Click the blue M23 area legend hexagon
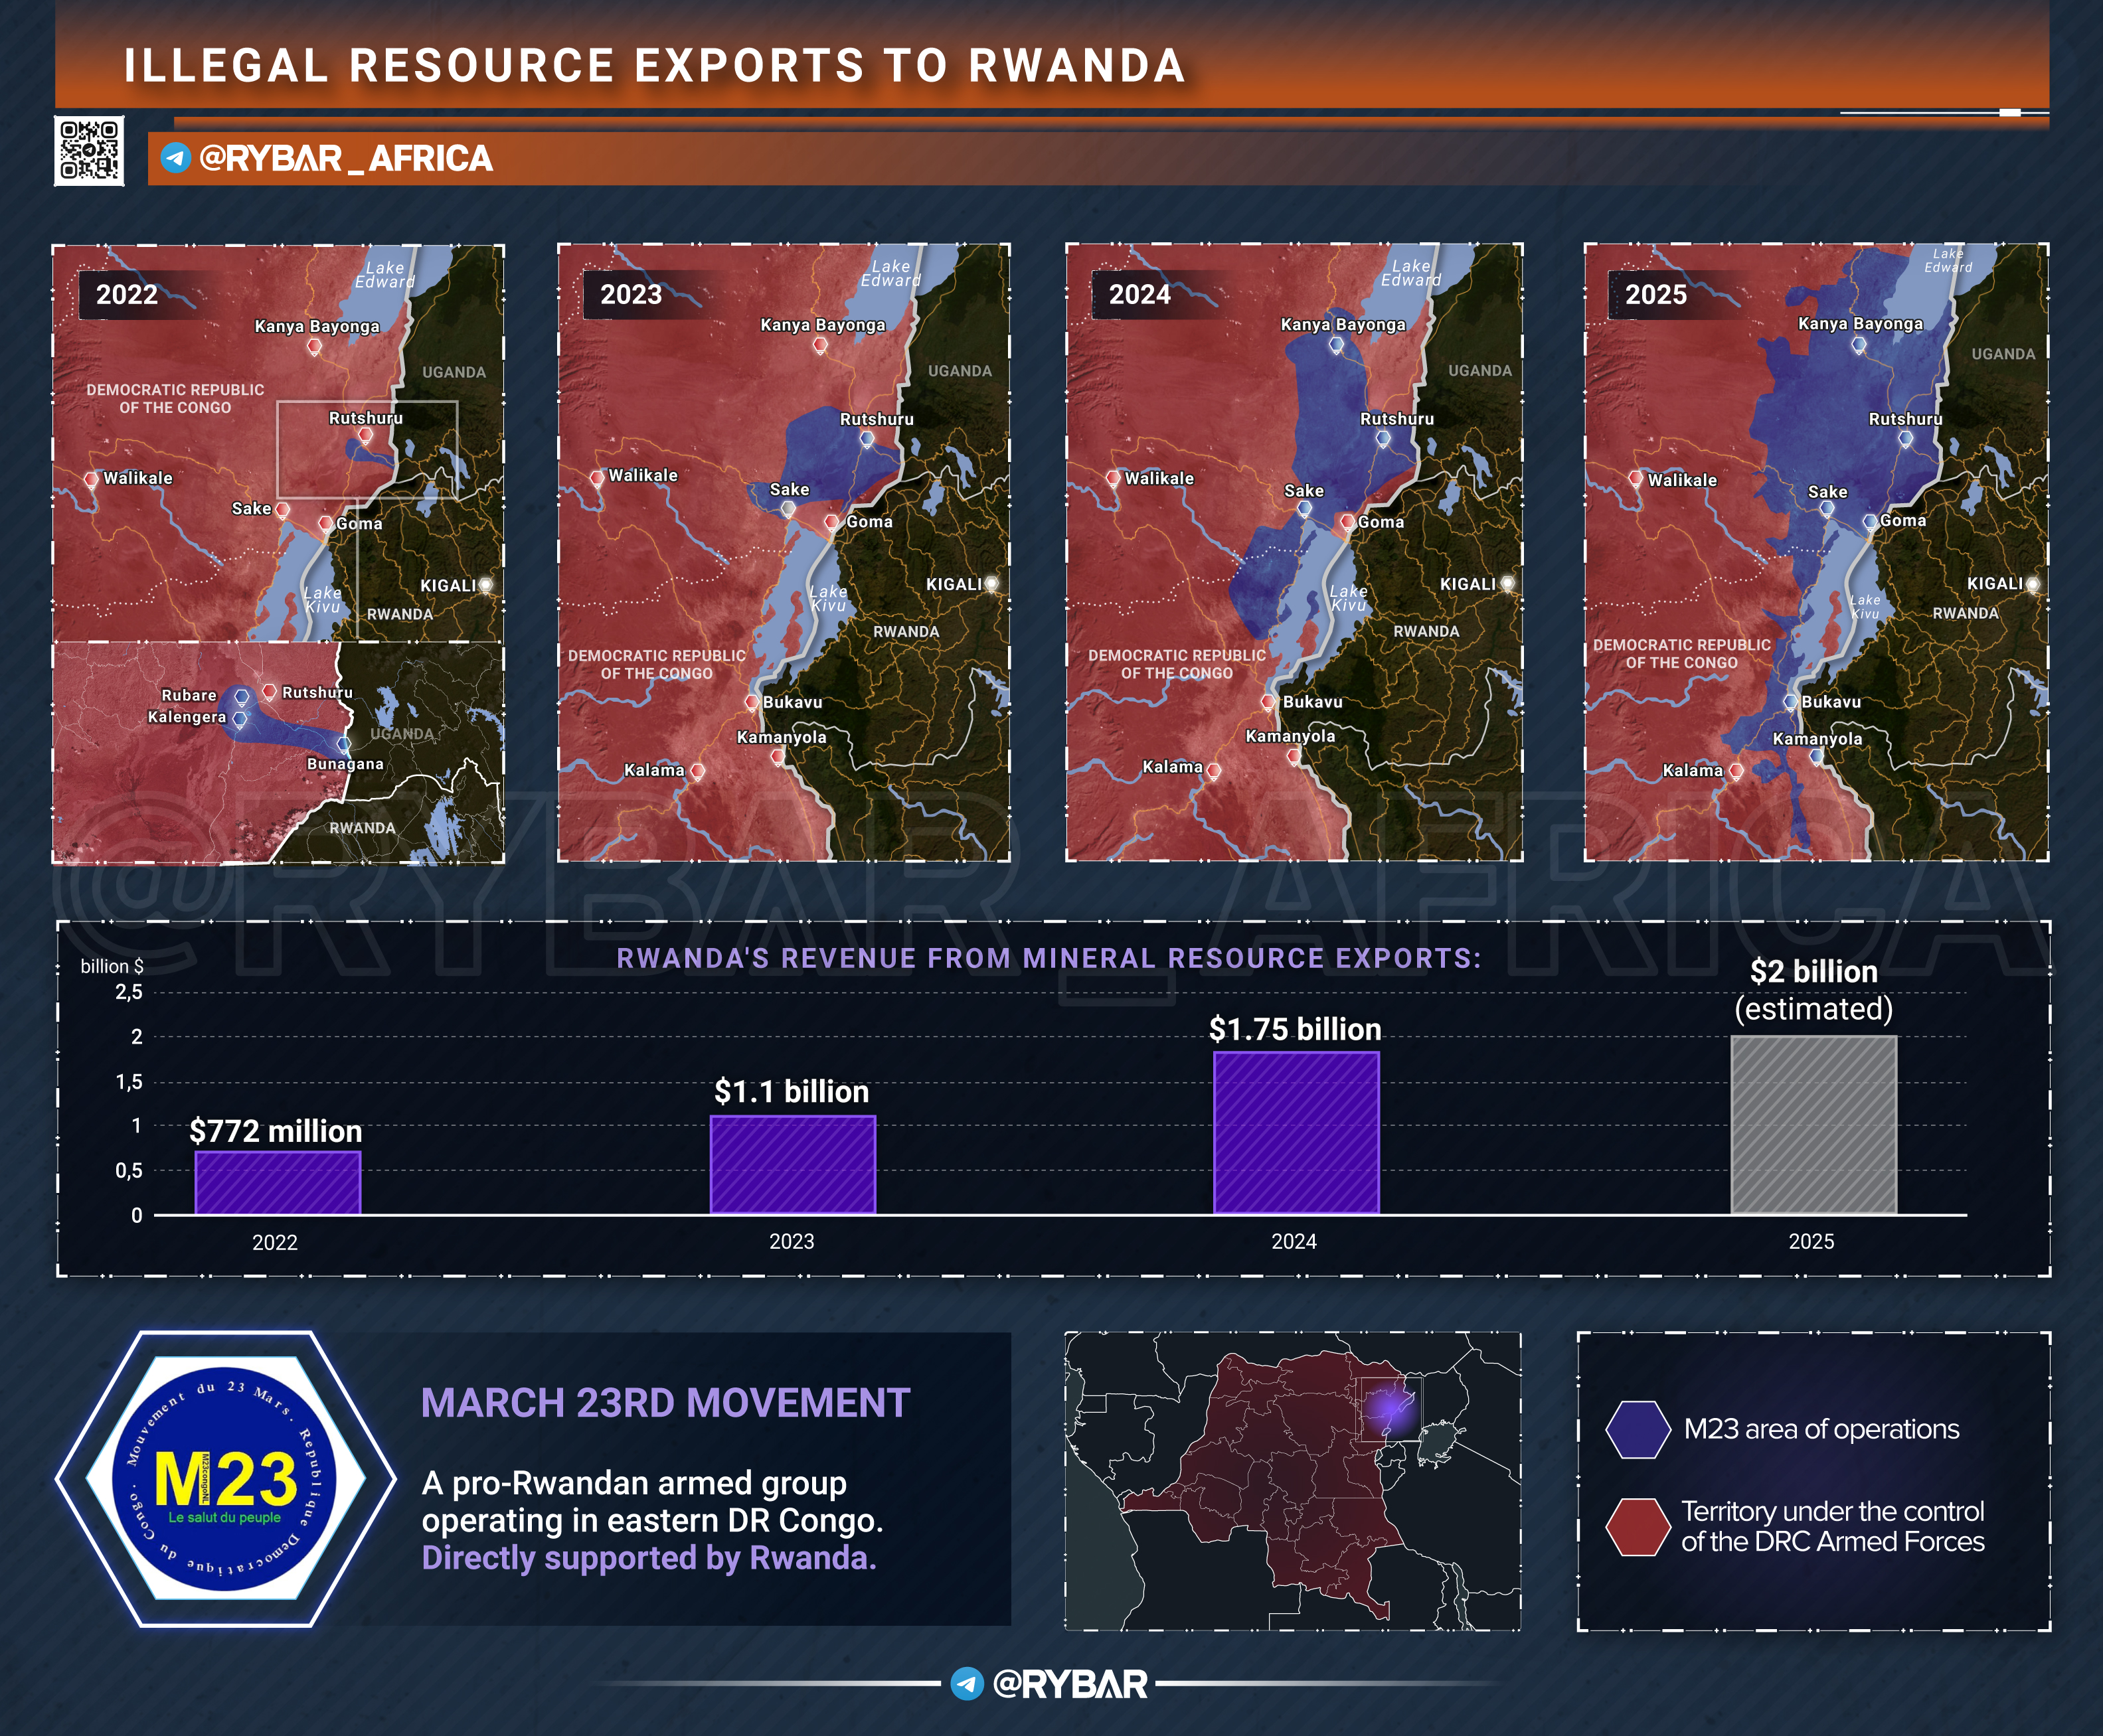Viewport: 2103px width, 1736px height. click(x=1638, y=1430)
